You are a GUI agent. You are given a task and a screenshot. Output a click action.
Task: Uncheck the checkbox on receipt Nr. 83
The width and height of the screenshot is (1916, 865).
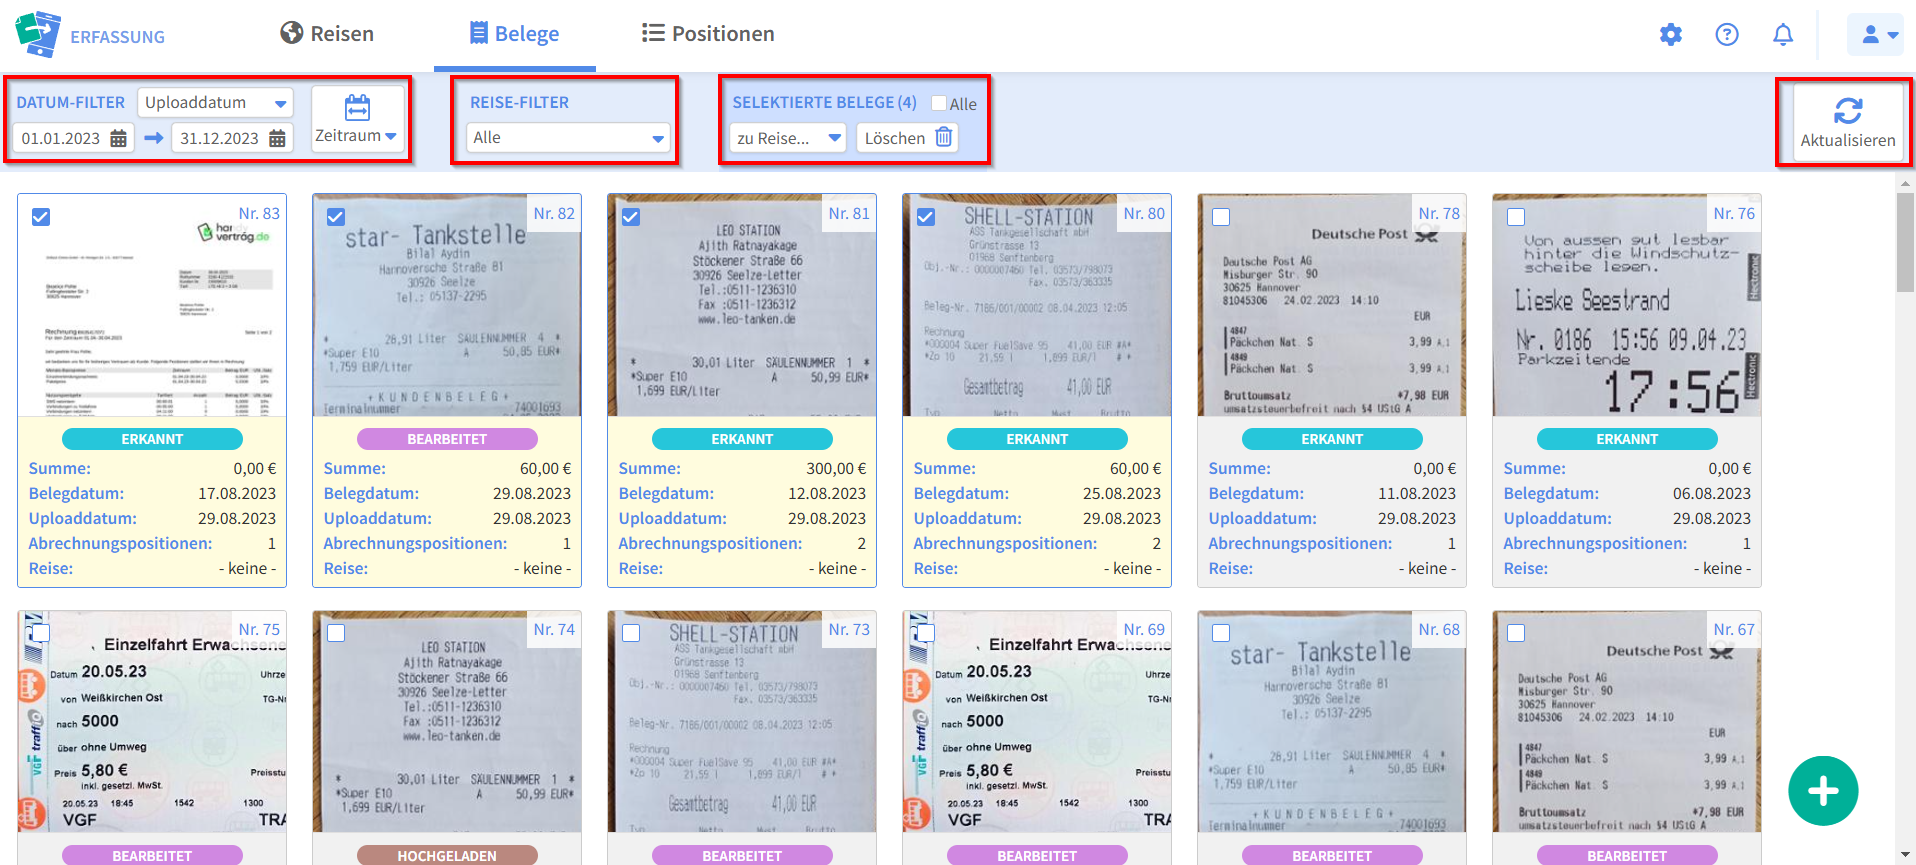[41, 217]
